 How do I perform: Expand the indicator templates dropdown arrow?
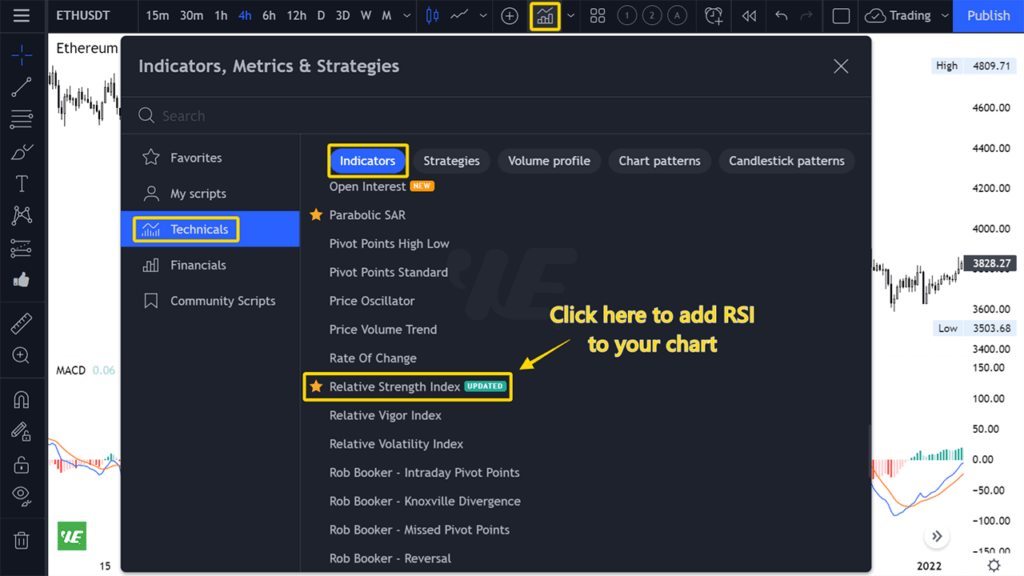coord(571,16)
